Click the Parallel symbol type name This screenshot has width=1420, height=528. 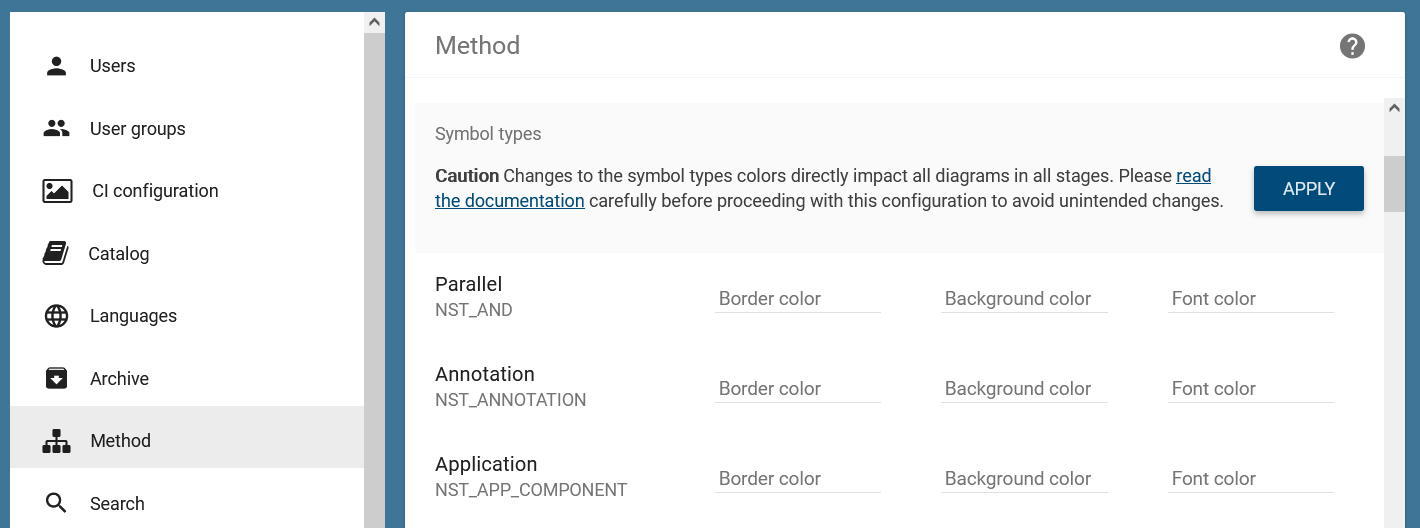tap(469, 284)
